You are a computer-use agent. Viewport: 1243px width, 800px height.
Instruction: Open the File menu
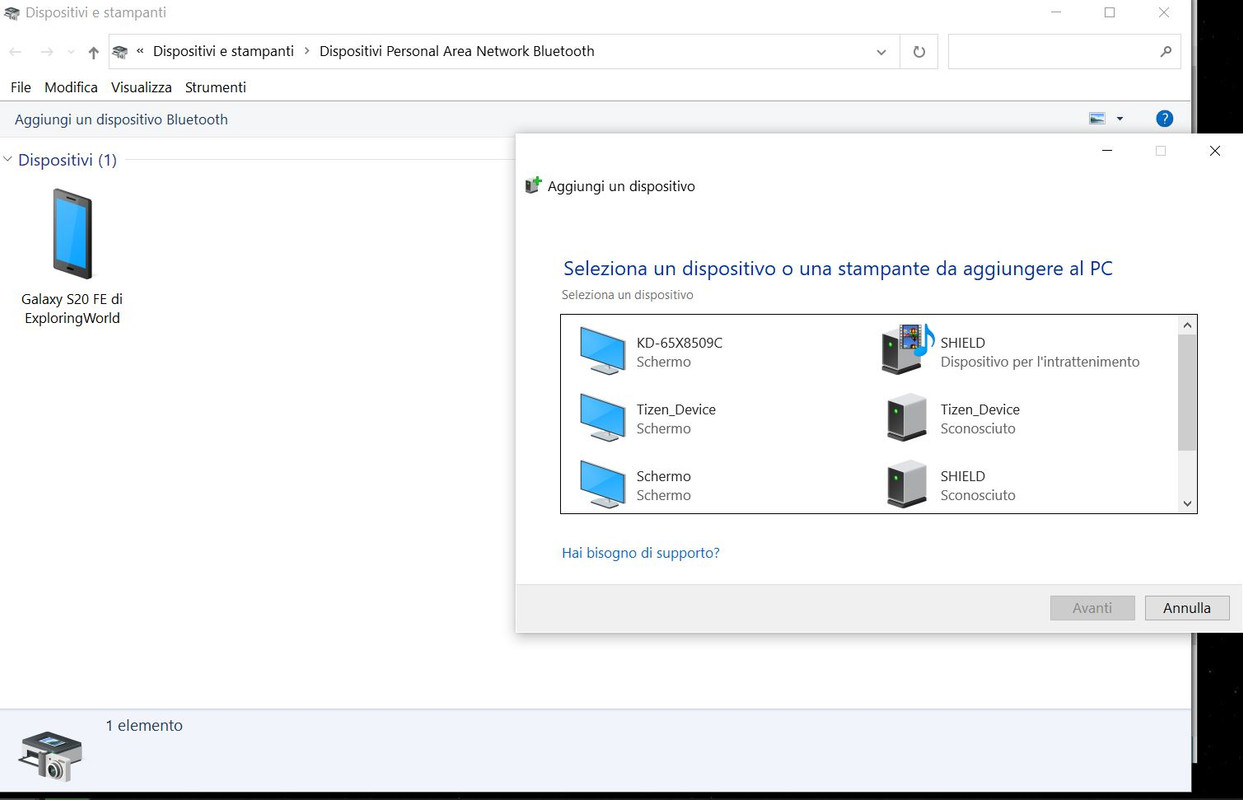coord(21,87)
